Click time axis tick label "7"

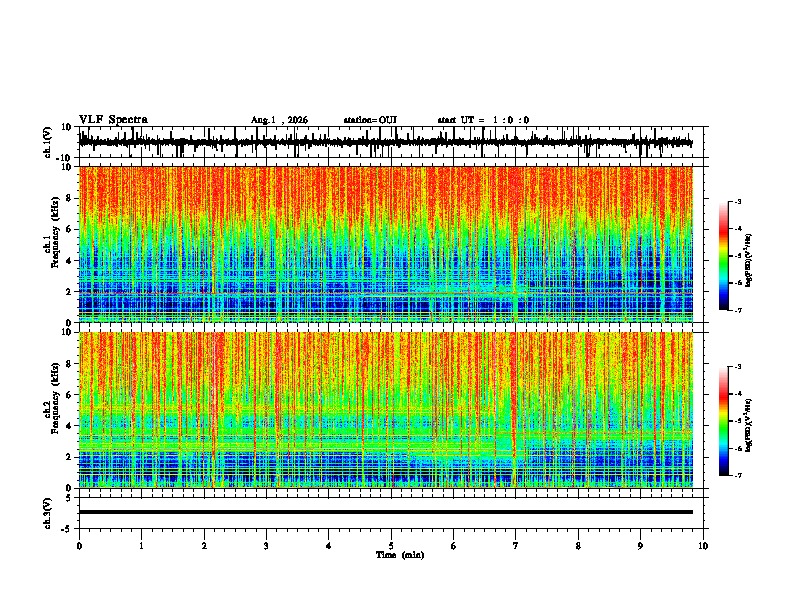[516, 546]
